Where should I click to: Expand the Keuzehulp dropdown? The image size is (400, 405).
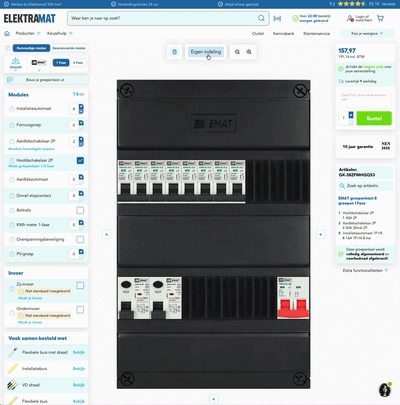click(x=60, y=33)
